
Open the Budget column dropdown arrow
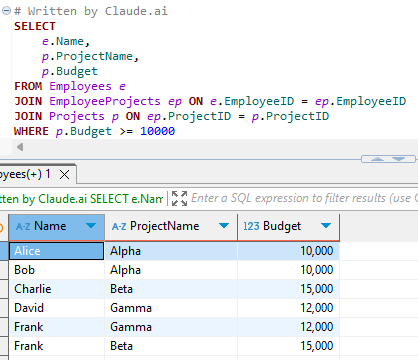coord(326,226)
